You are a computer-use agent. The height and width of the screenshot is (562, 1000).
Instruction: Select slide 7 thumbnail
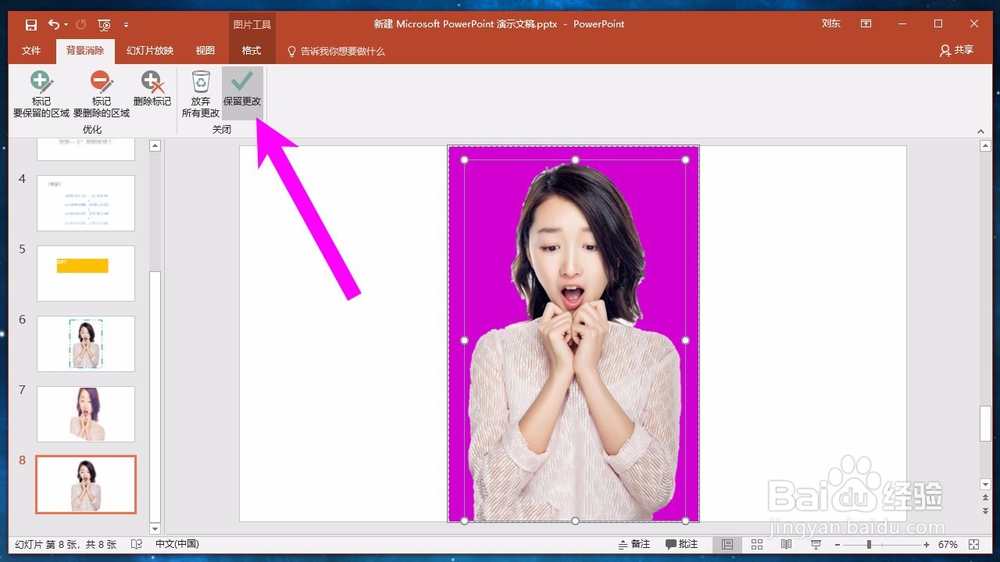pyautogui.click(x=85, y=413)
